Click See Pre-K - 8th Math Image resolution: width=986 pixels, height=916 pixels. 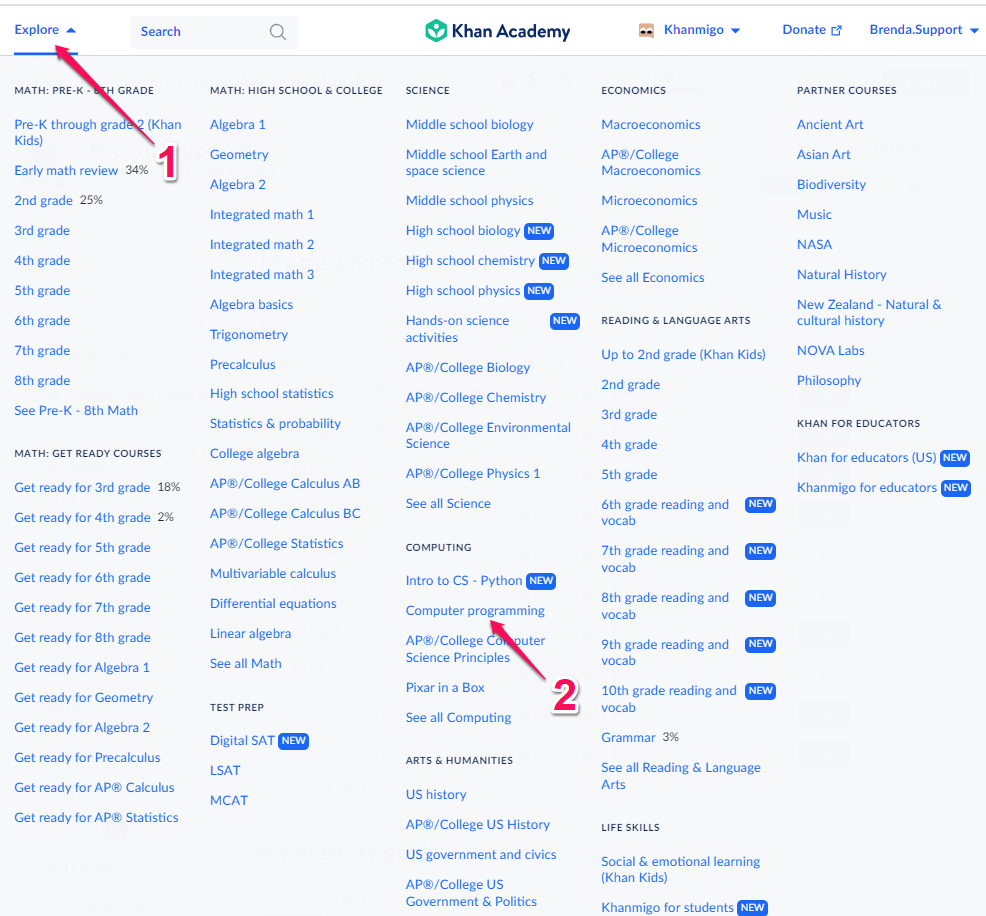(x=76, y=411)
